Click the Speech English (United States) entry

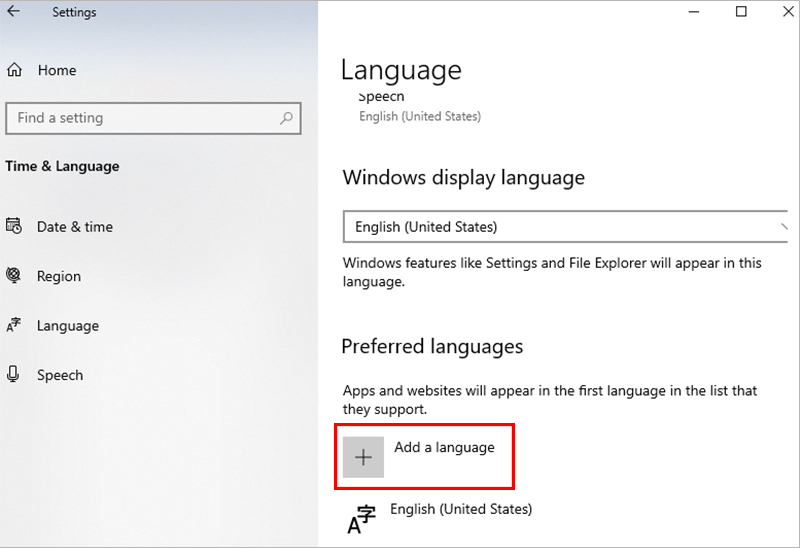tap(420, 116)
